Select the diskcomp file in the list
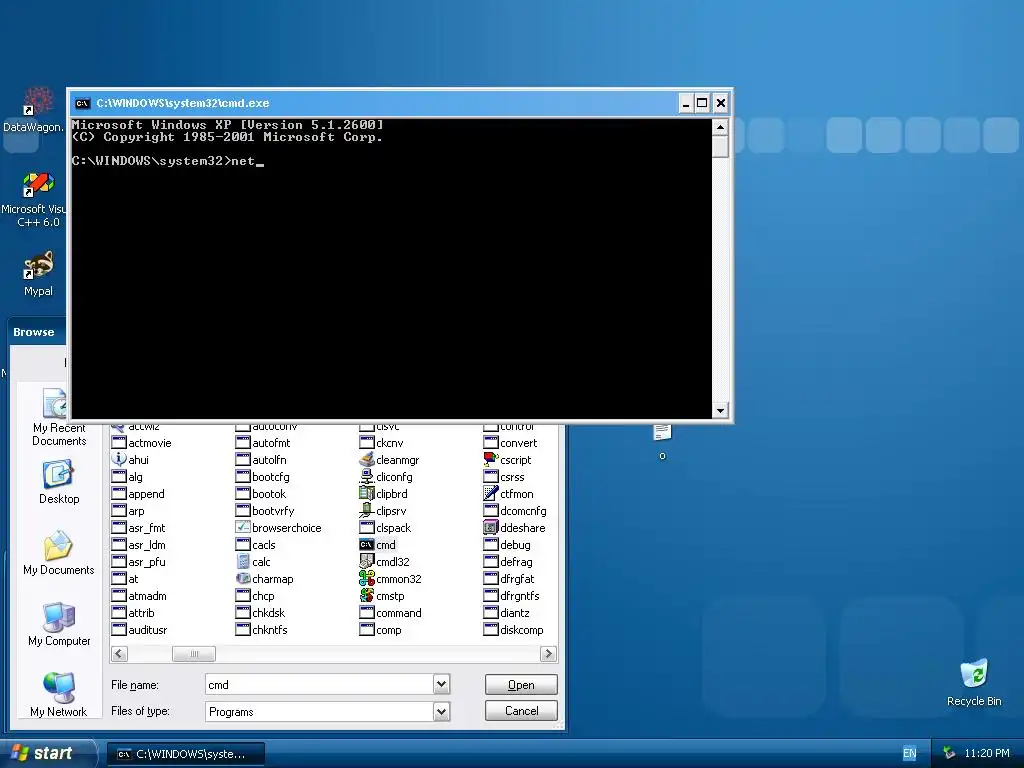 pyautogui.click(x=513, y=630)
